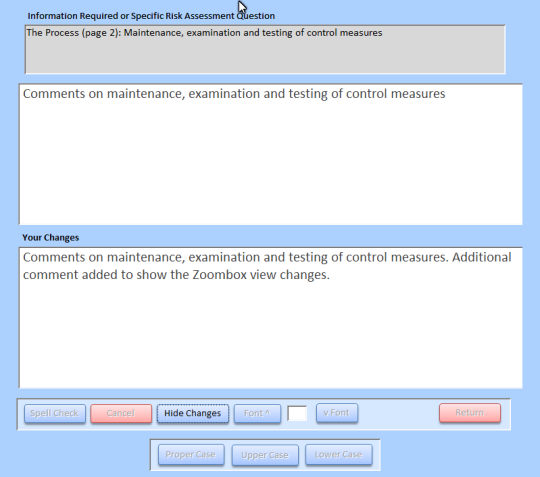Select the grey risk assessment question field

tap(265, 49)
